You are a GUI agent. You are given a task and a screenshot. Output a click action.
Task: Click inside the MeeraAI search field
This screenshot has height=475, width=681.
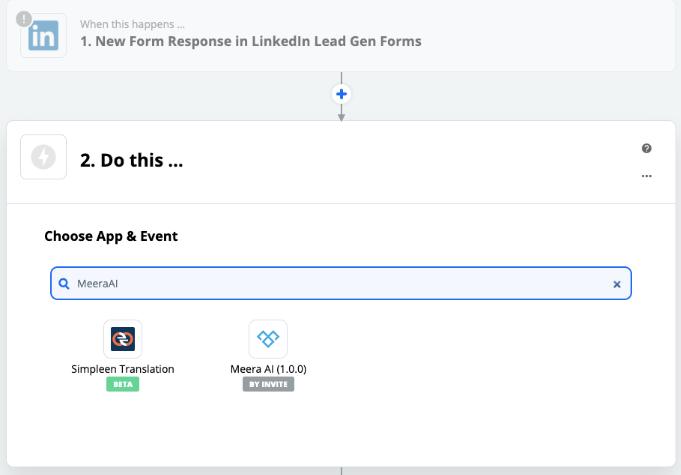pos(341,283)
